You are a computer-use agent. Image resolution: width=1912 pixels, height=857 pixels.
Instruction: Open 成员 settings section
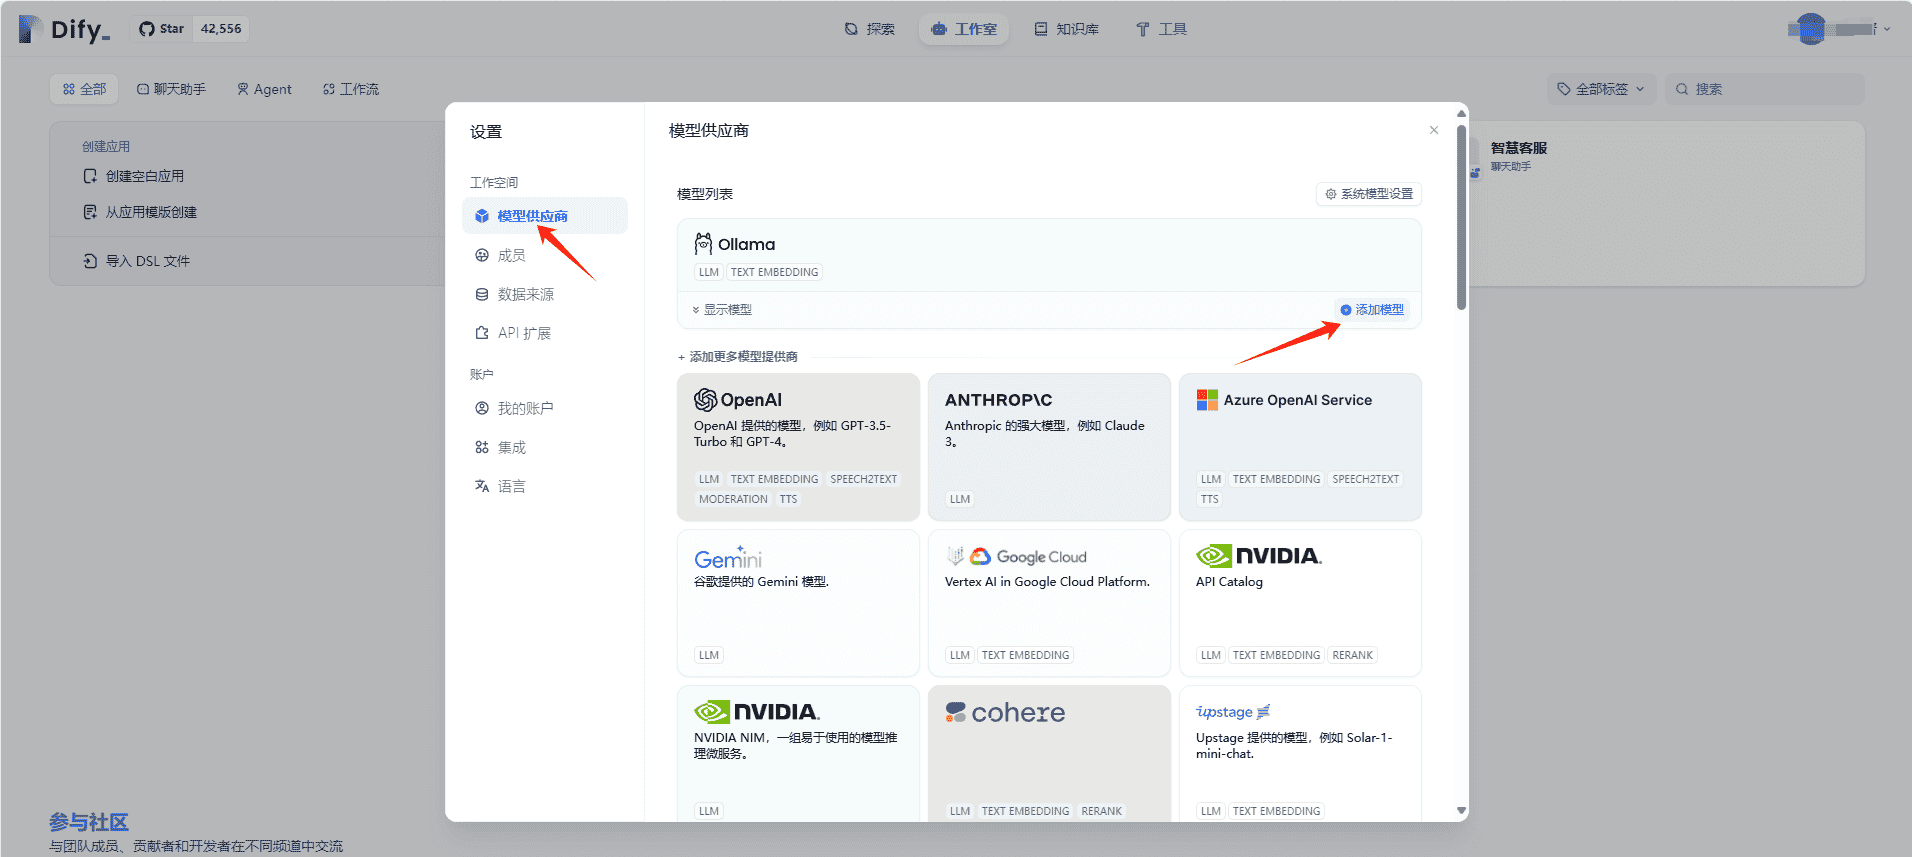coord(545,255)
